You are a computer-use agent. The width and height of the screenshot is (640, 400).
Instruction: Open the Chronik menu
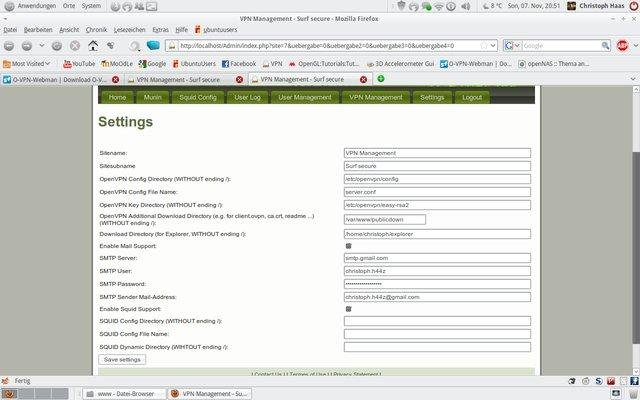(96, 30)
